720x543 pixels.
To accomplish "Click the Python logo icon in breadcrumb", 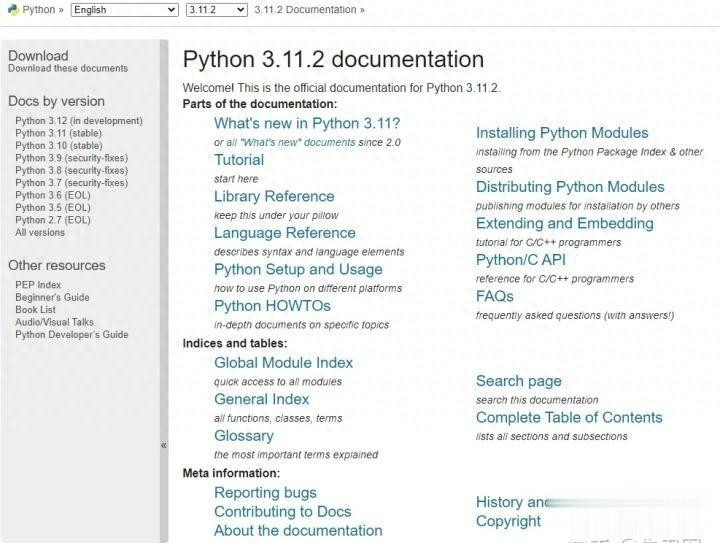I will 13,10.
